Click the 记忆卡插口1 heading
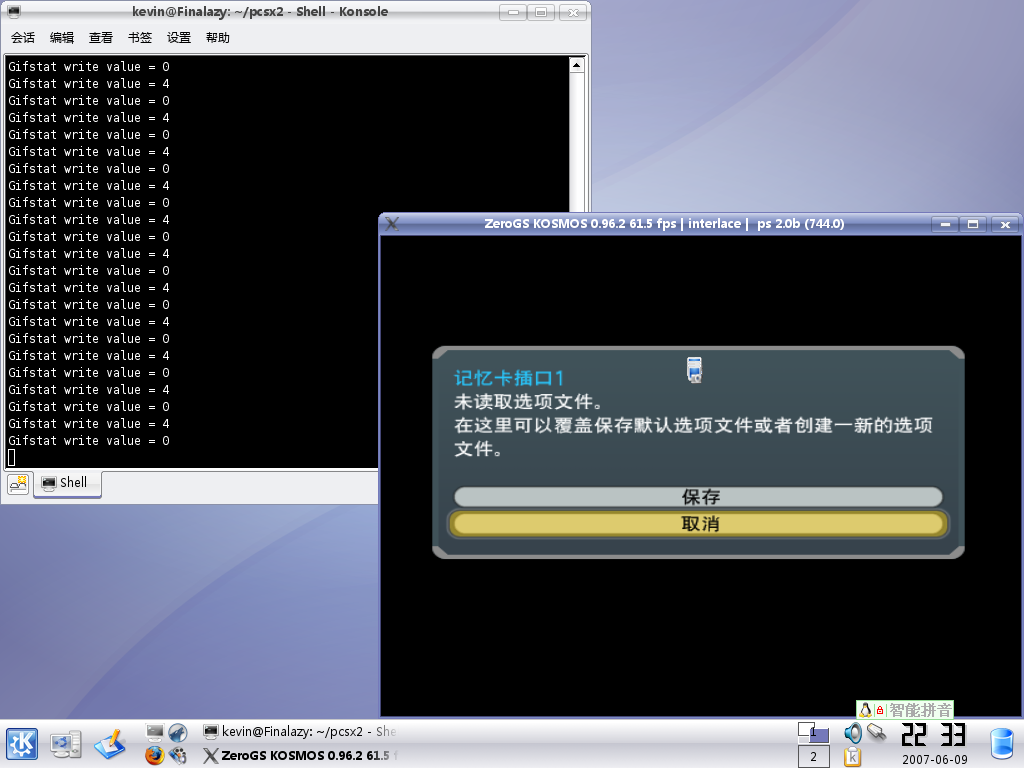Image resolution: width=1024 pixels, height=768 pixels. pyautogui.click(x=509, y=378)
